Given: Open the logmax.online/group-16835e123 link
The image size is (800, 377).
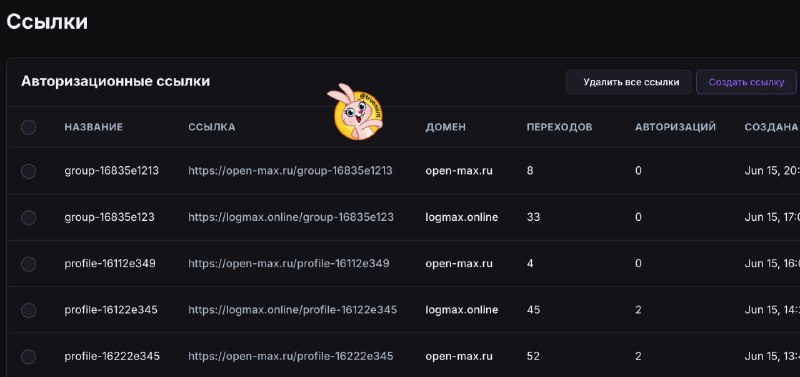Looking at the screenshot, I should 291,217.
